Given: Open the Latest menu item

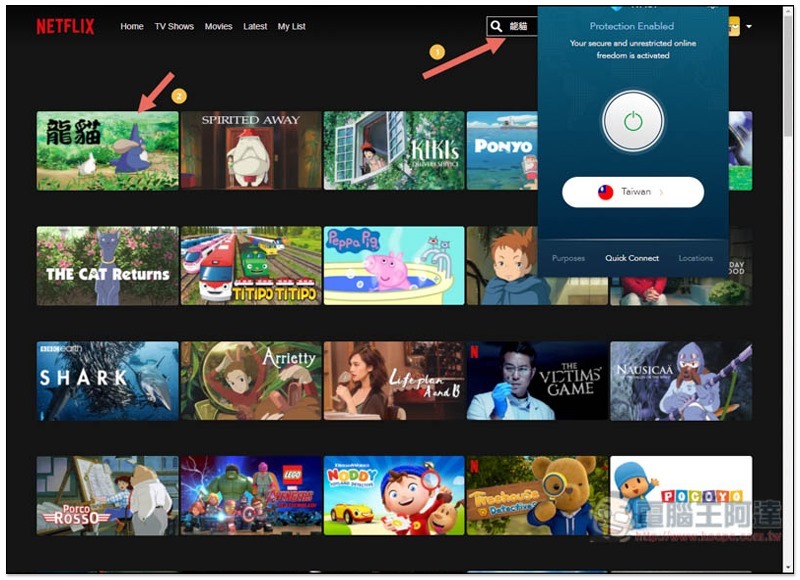Looking at the screenshot, I should tap(255, 26).
